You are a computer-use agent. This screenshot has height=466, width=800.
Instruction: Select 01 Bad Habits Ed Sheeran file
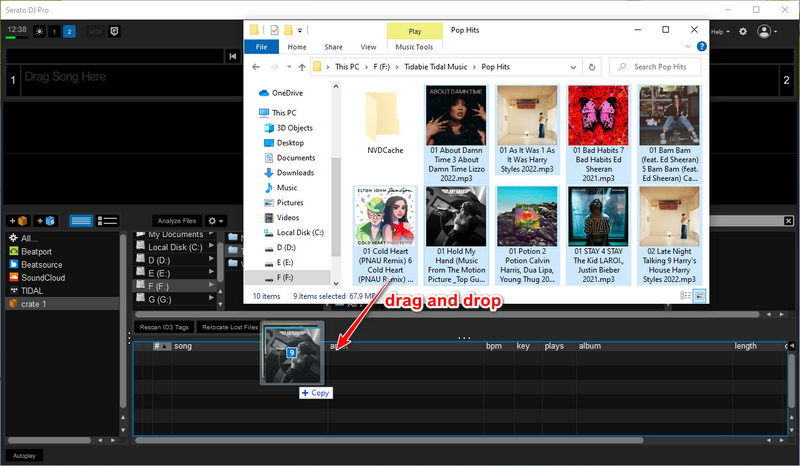point(598,135)
